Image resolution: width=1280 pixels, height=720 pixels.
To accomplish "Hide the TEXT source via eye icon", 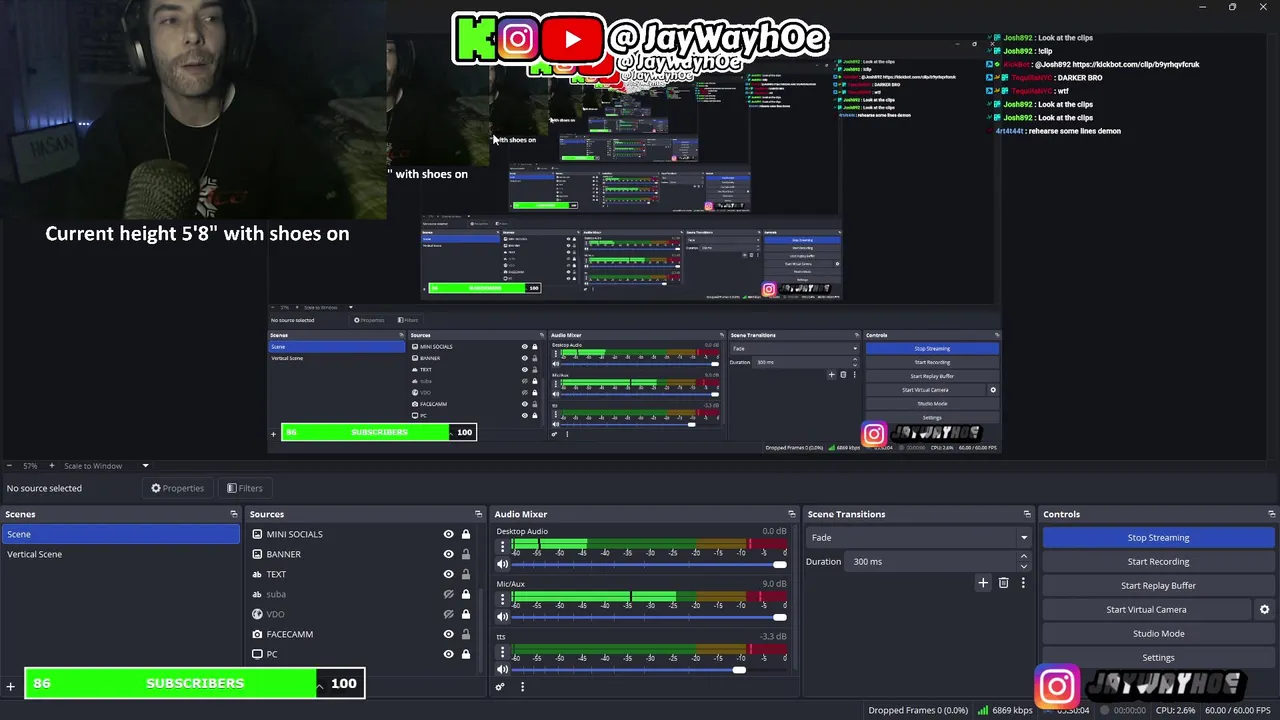I will (x=448, y=574).
